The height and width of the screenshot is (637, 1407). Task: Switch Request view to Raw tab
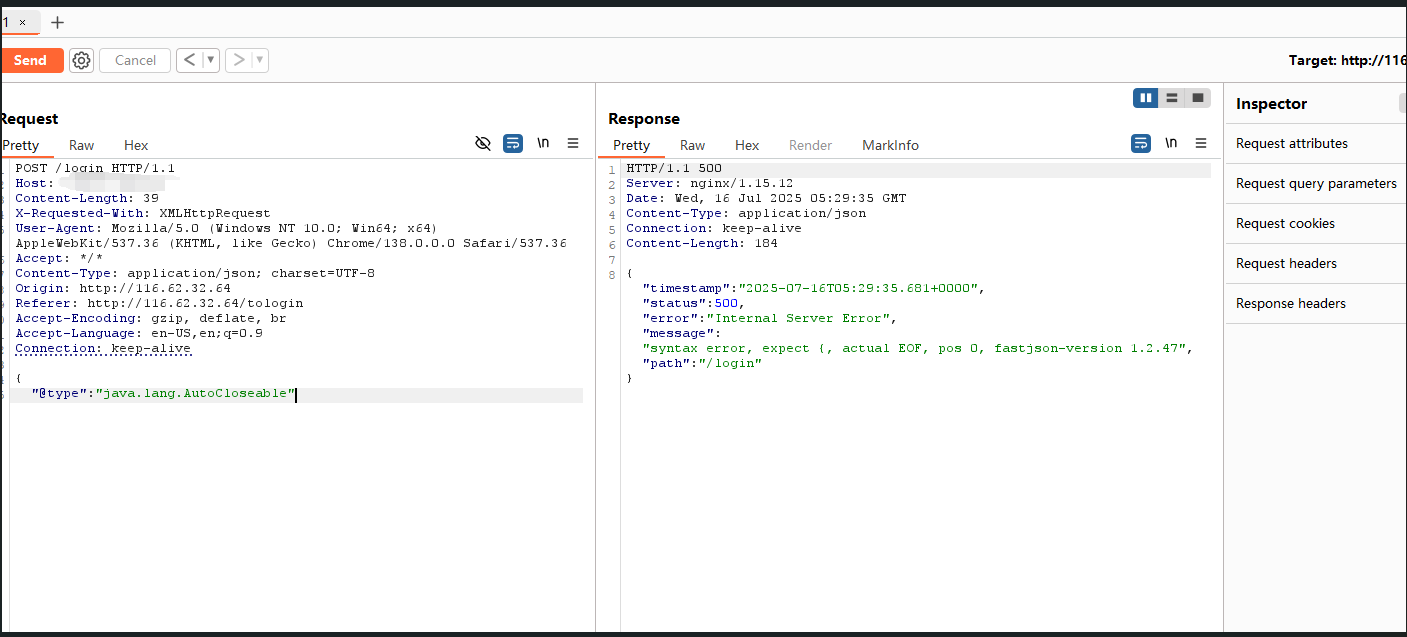coord(82,145)
